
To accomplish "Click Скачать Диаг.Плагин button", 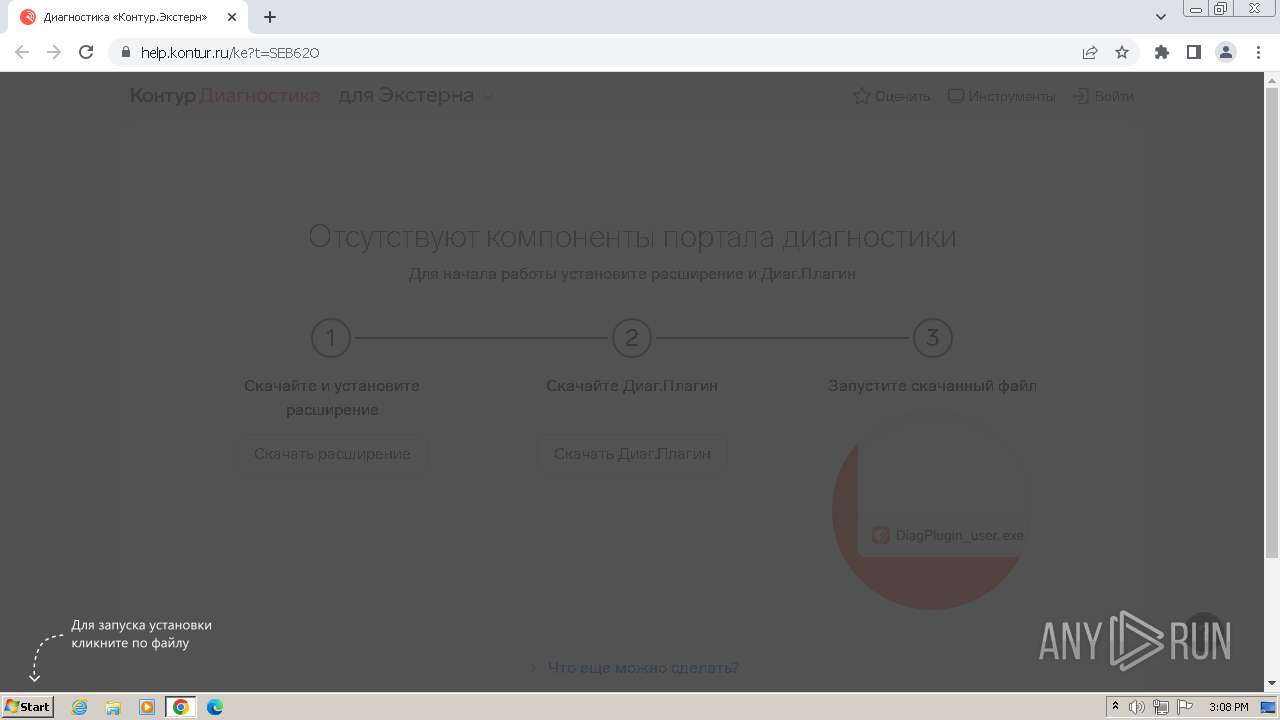I will pyautogui.click(x=632, y=454).
